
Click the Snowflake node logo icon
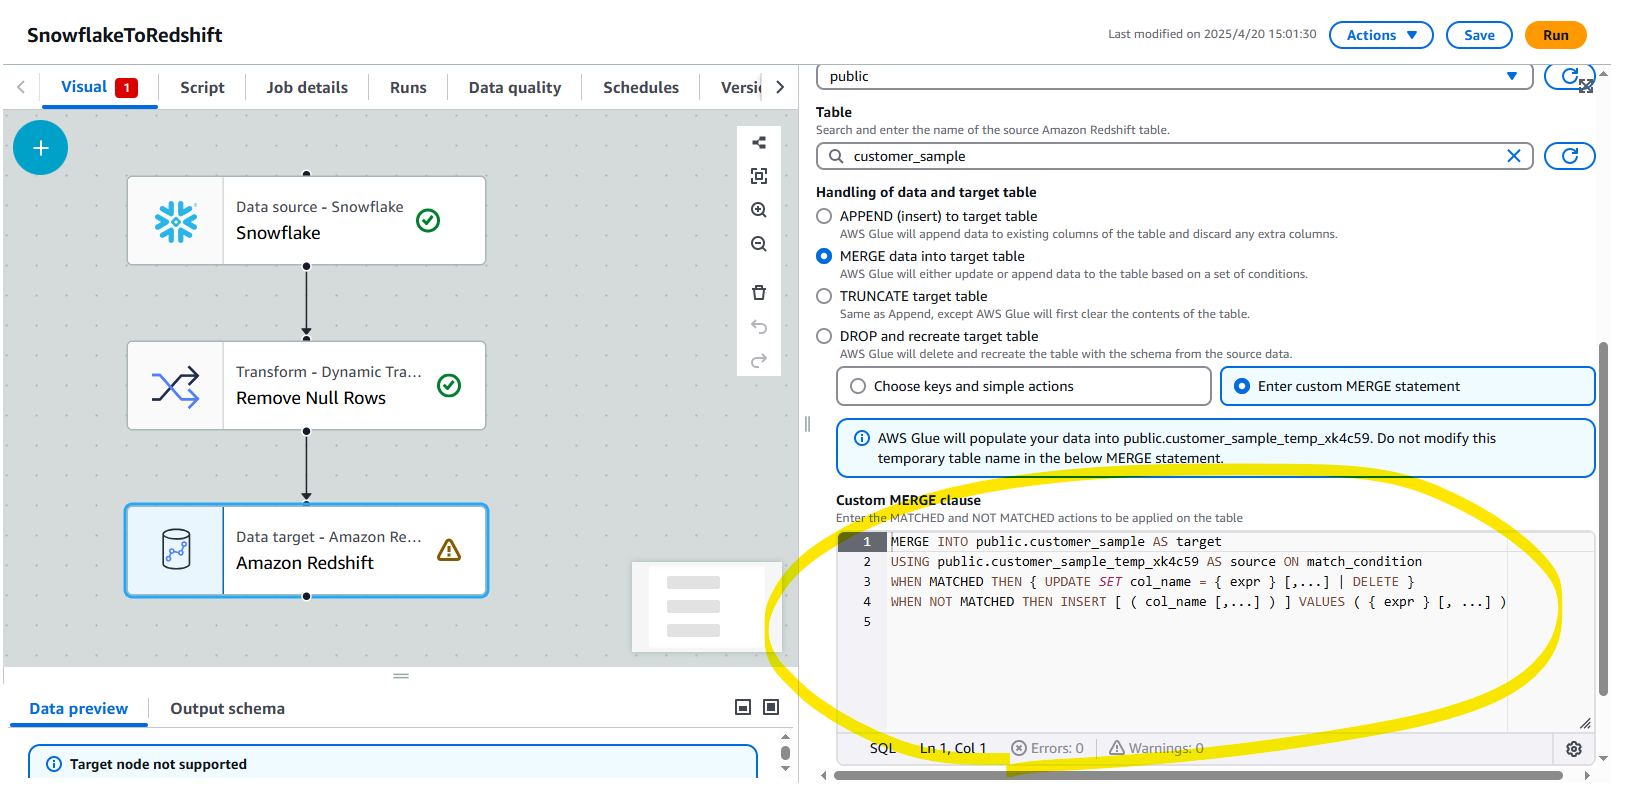tap(176, 222)
